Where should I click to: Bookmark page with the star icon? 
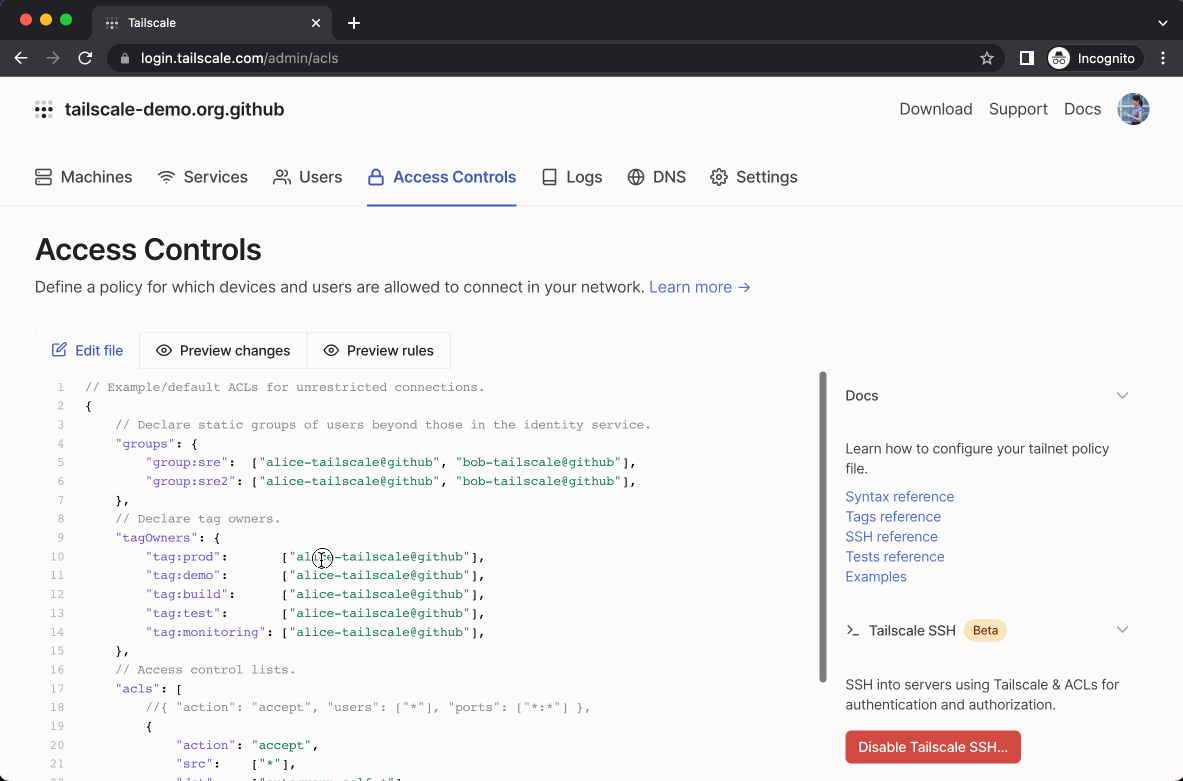987,58
